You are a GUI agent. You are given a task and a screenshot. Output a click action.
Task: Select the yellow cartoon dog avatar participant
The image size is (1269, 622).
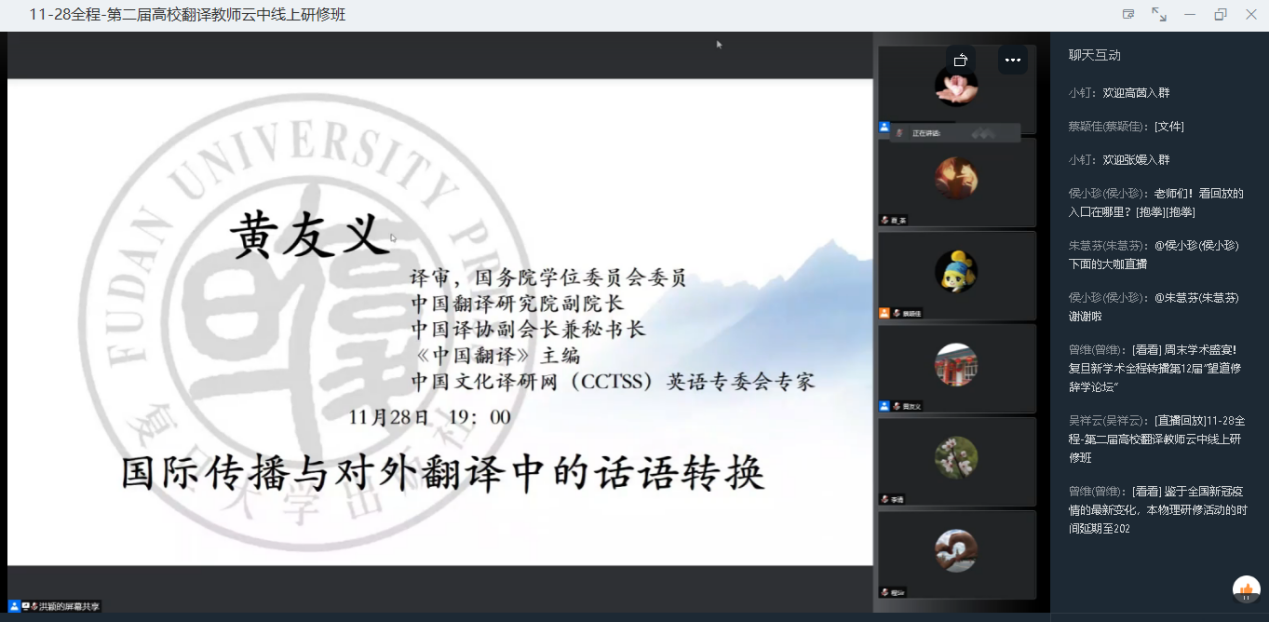coord(956,271)
